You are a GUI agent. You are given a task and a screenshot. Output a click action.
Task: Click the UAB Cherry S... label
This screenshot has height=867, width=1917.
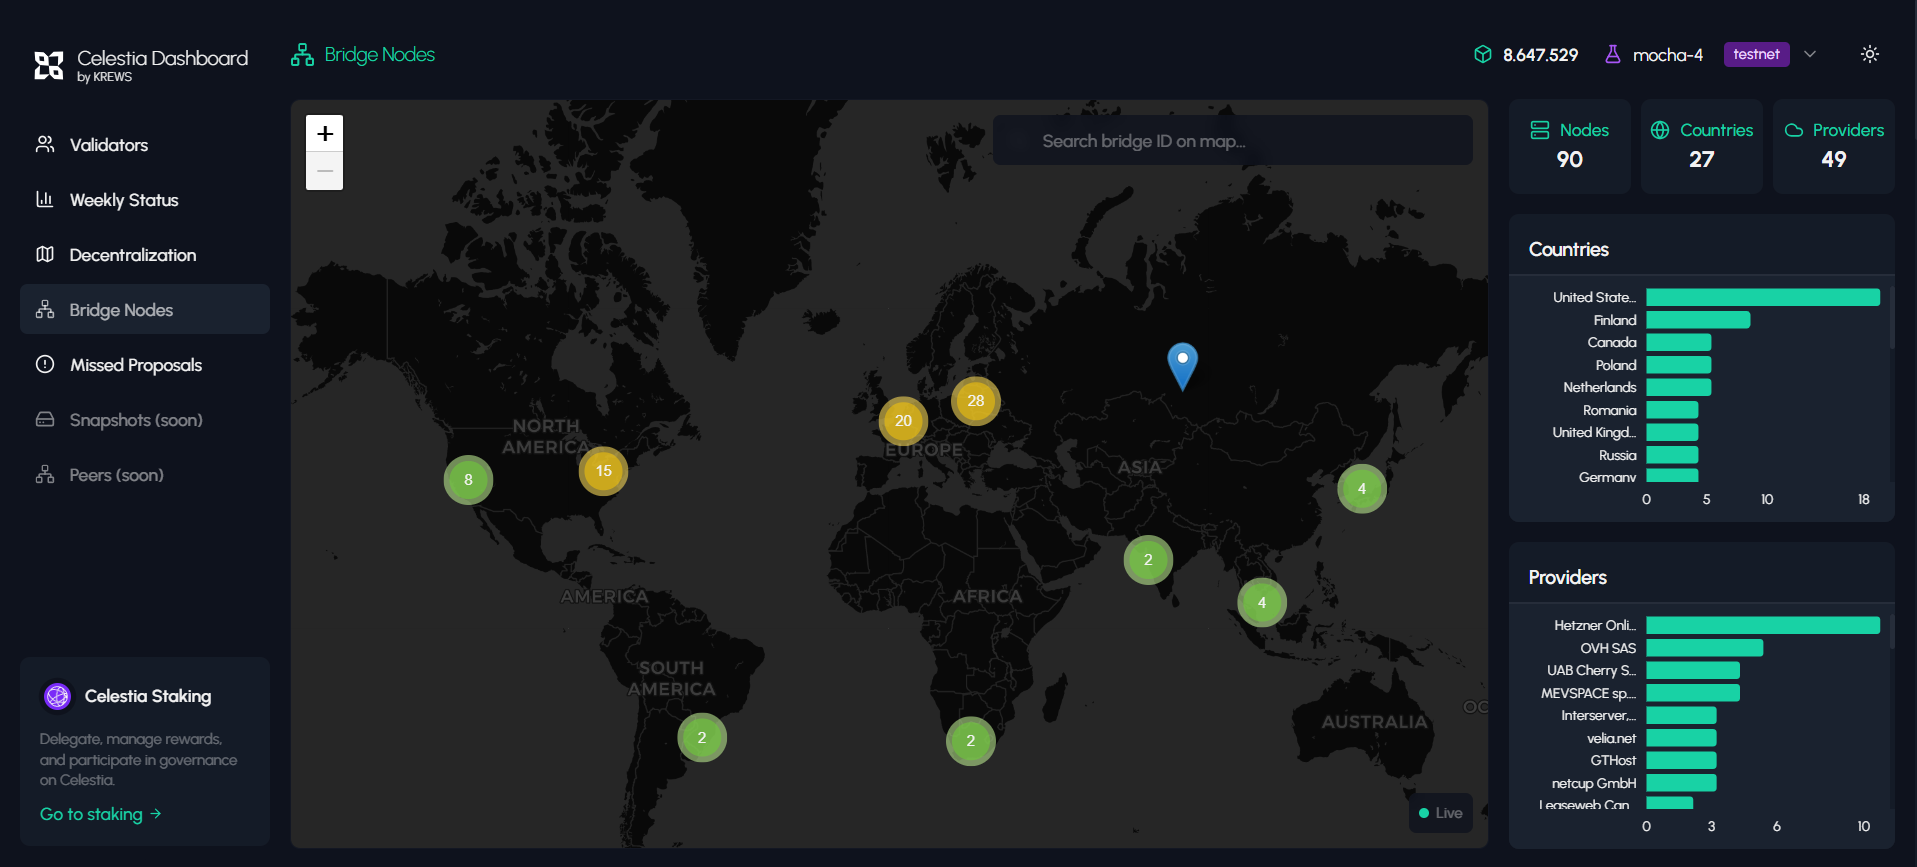(x=1592, y=670)
